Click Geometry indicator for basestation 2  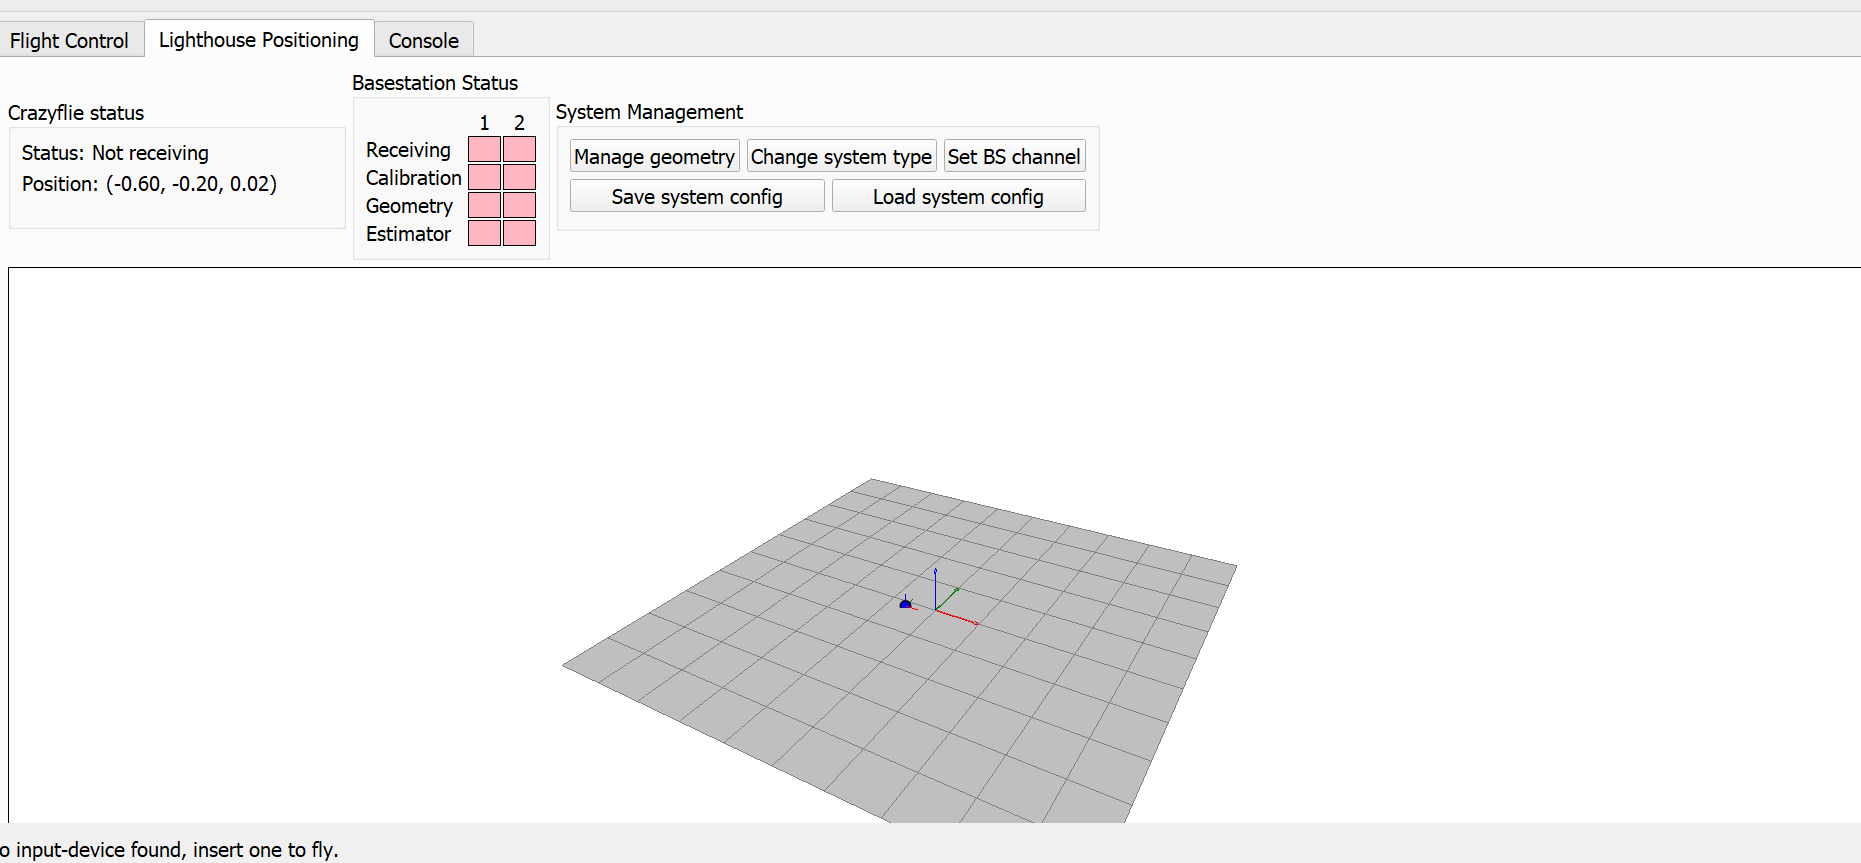519,206
